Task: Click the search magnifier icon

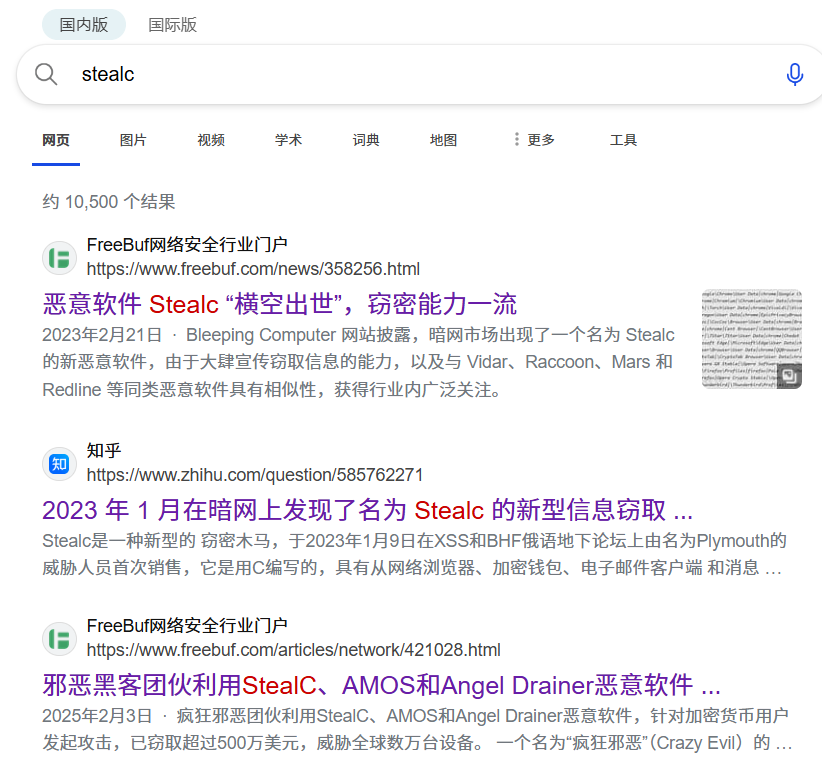Action: (46, 74)
